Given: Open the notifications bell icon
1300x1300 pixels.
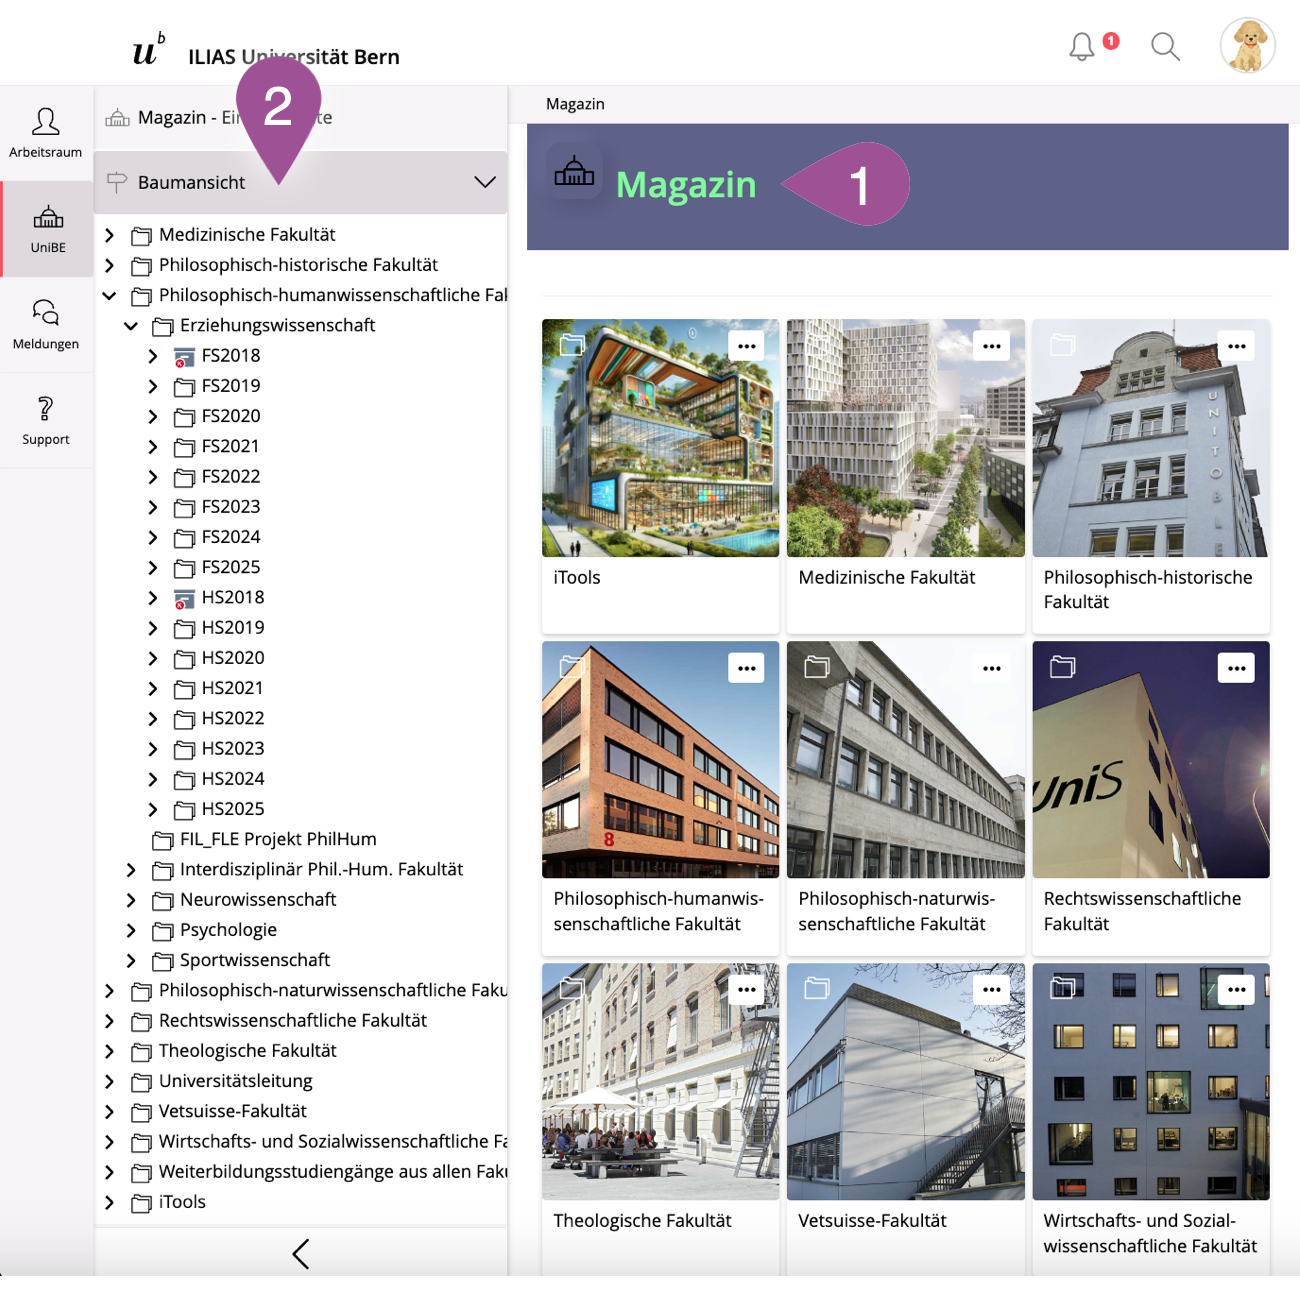Looking at the screenshot, I should [1081, 47].
